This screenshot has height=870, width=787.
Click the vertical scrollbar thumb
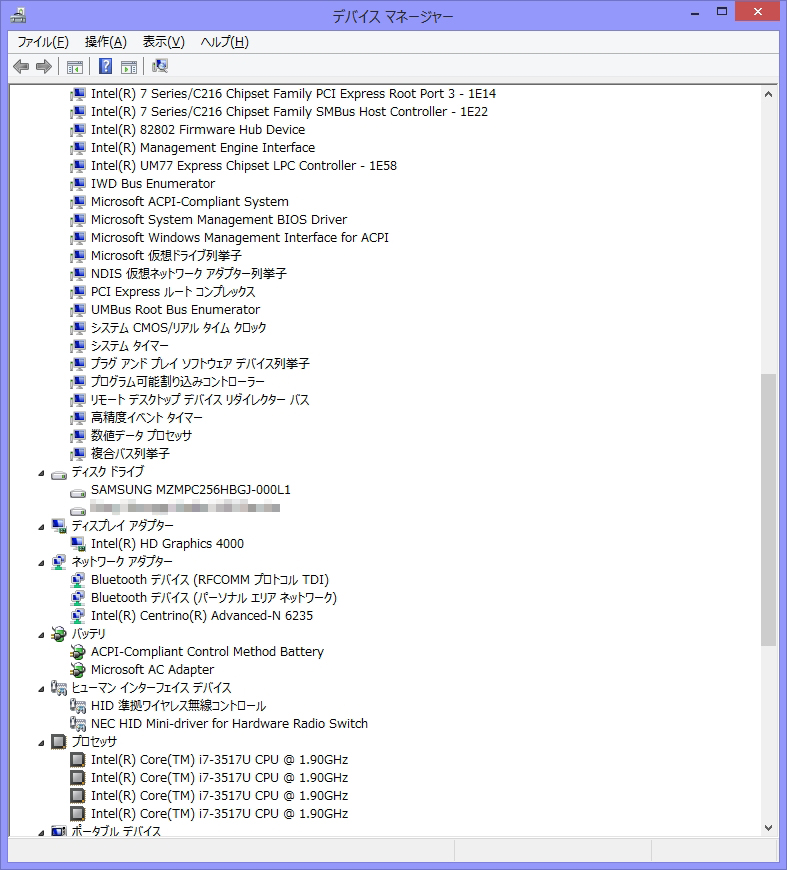click(768, 510)
